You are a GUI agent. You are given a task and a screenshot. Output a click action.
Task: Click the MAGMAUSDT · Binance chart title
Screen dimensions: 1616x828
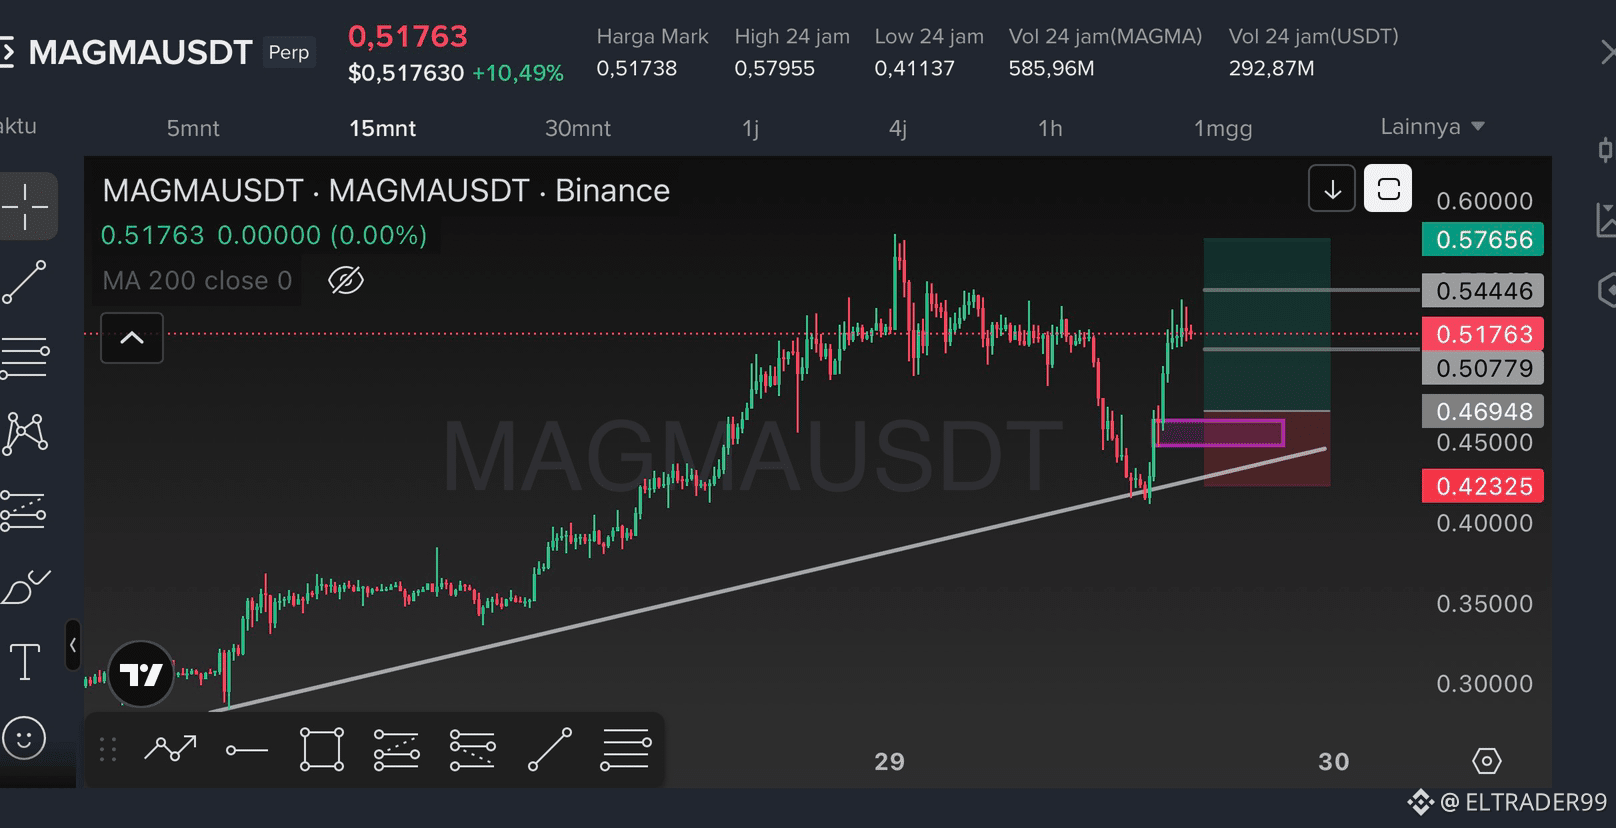coord(386,190)
